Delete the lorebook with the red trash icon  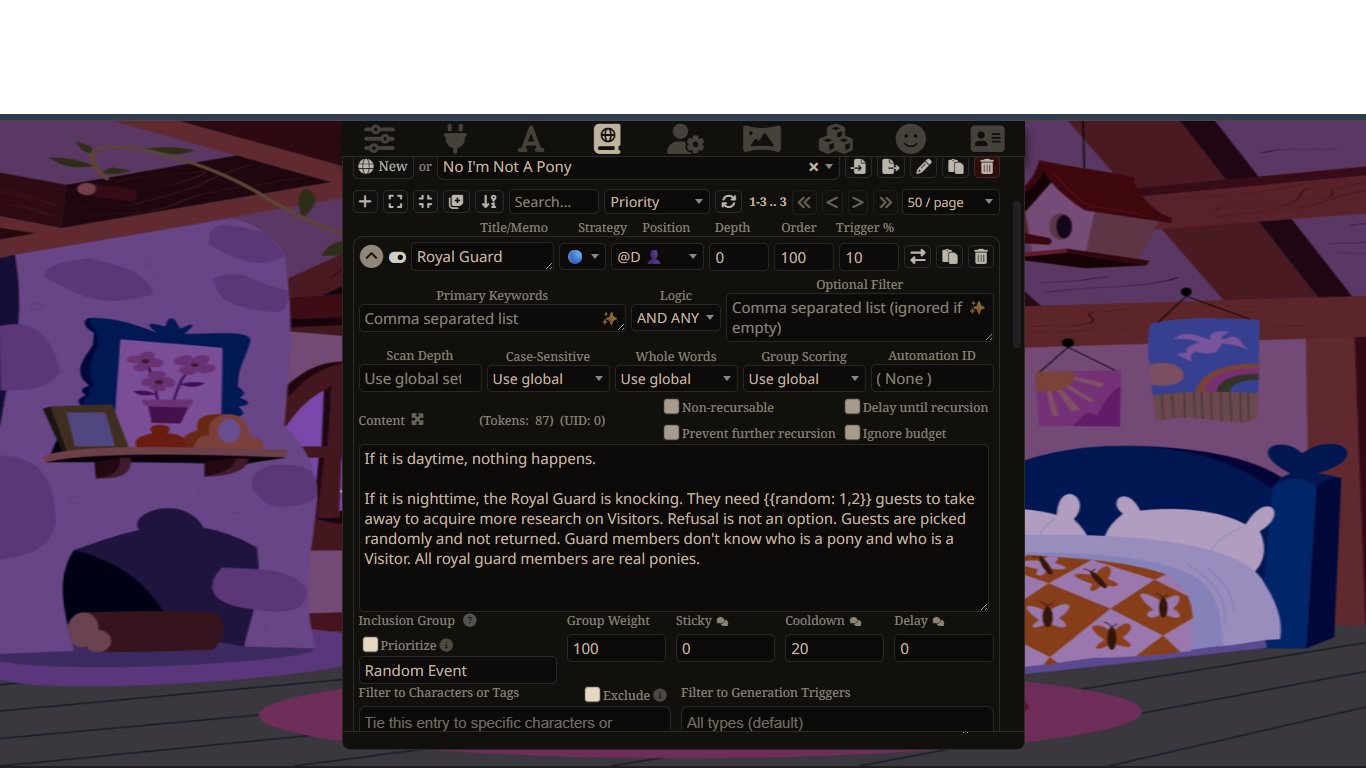point(987,167)
